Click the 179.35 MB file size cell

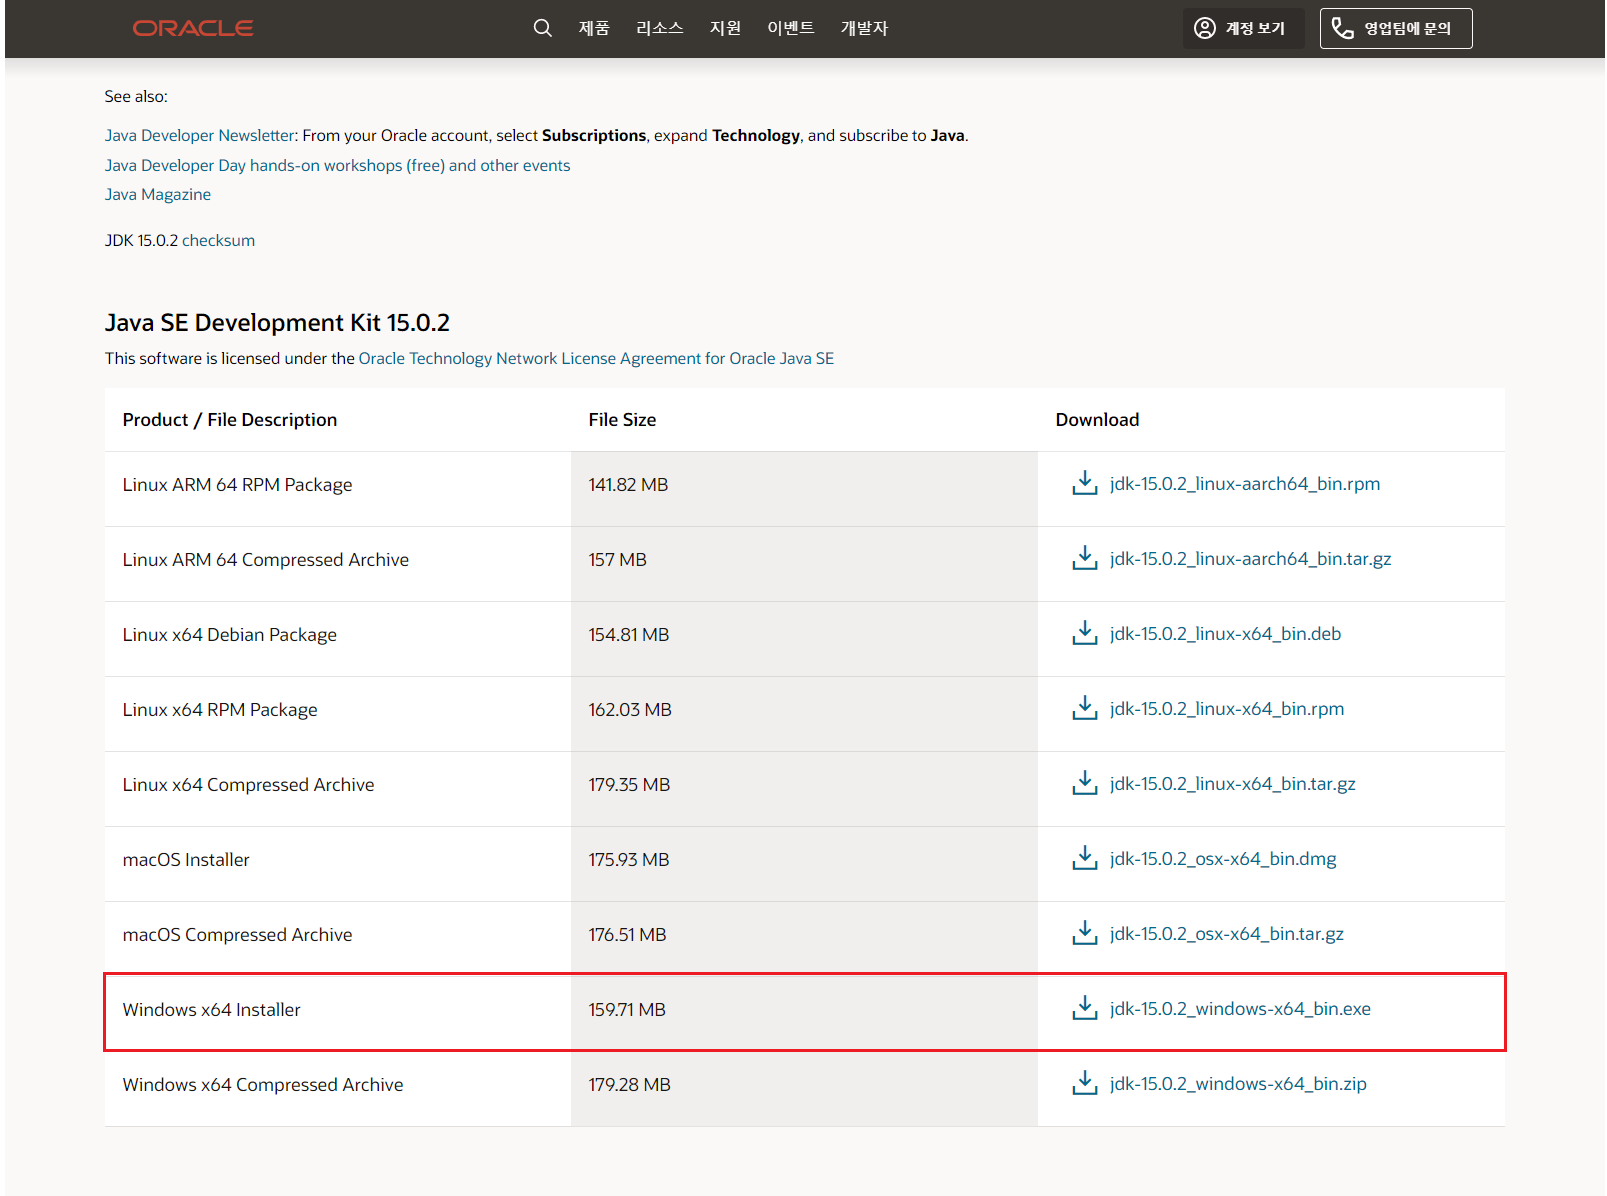pos(804,789)
